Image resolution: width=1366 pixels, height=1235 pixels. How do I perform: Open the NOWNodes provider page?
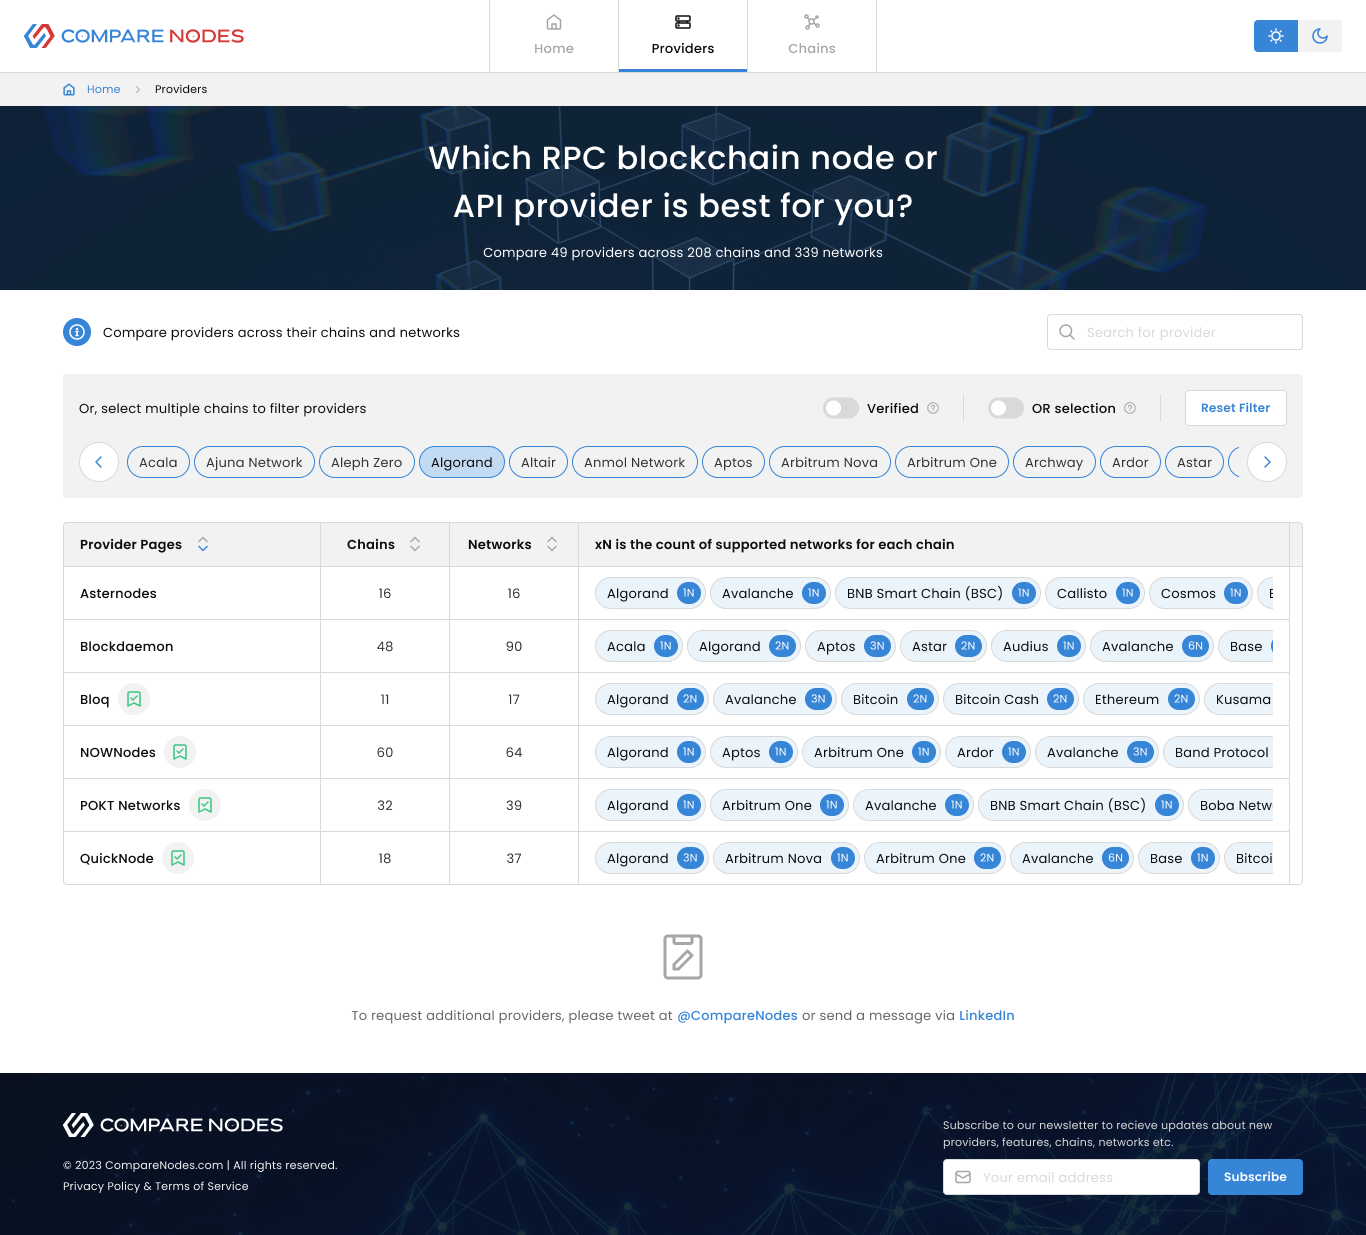pos(118,752)
